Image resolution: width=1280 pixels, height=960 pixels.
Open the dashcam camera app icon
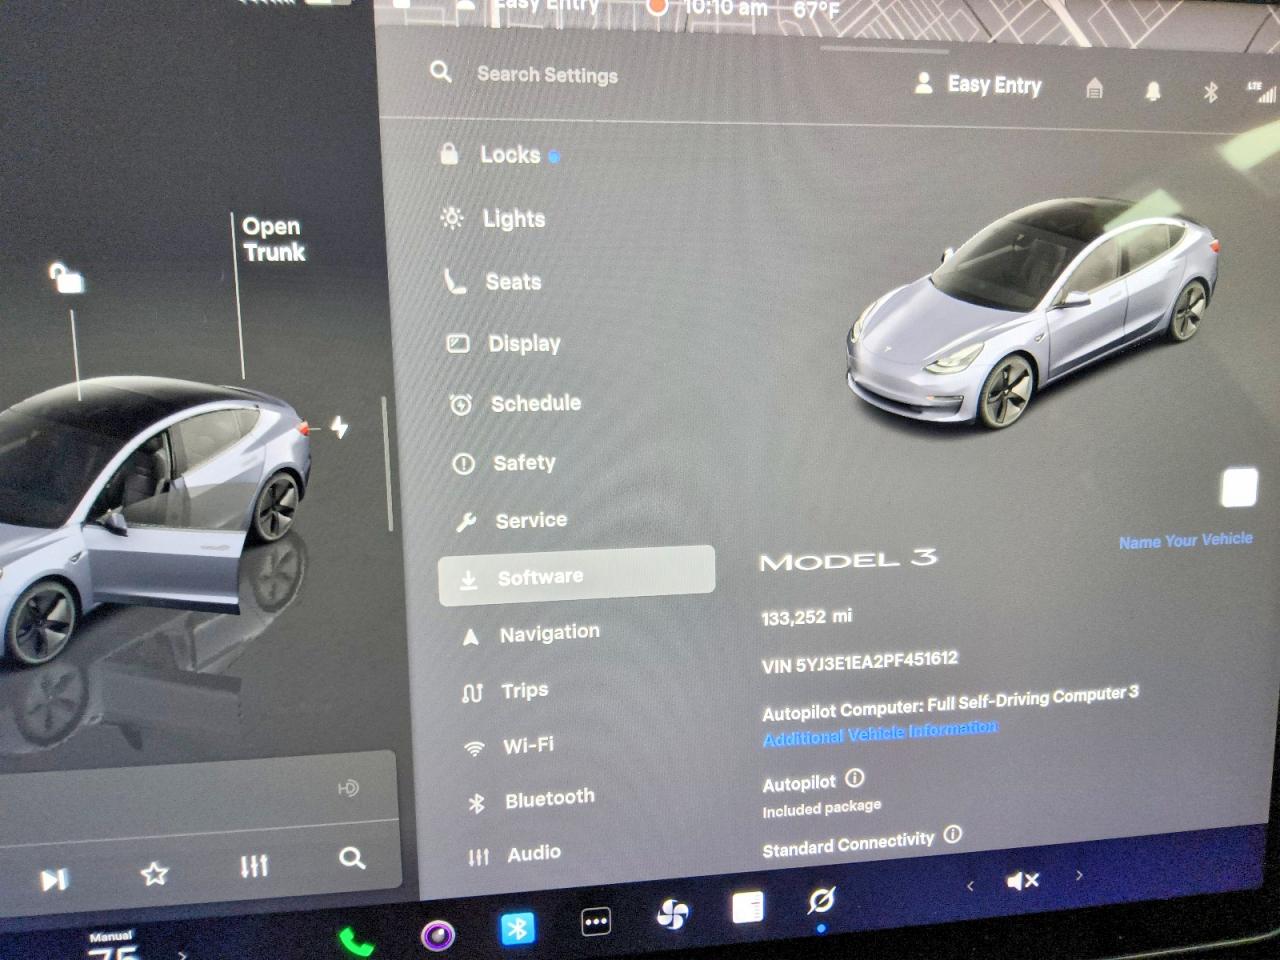point(438,935)
